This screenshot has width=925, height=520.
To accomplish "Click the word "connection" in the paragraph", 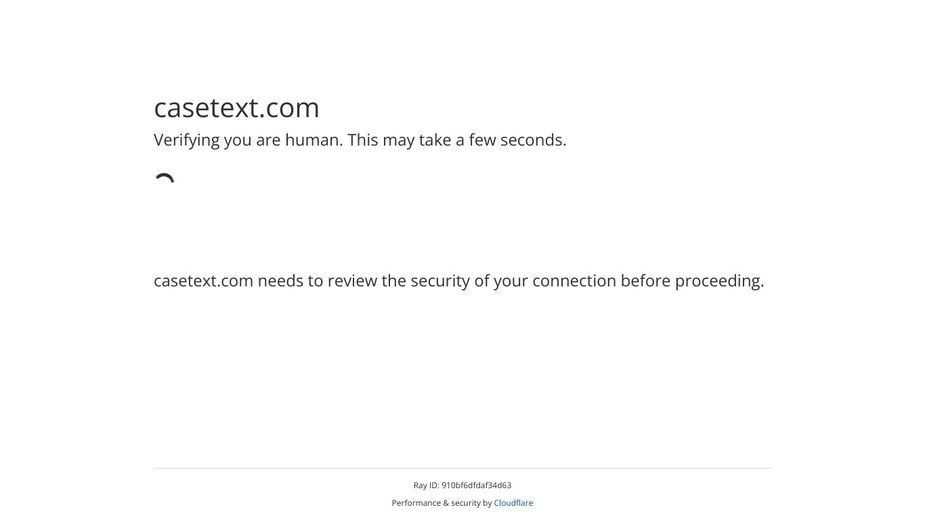I will (x=574, y=281).
